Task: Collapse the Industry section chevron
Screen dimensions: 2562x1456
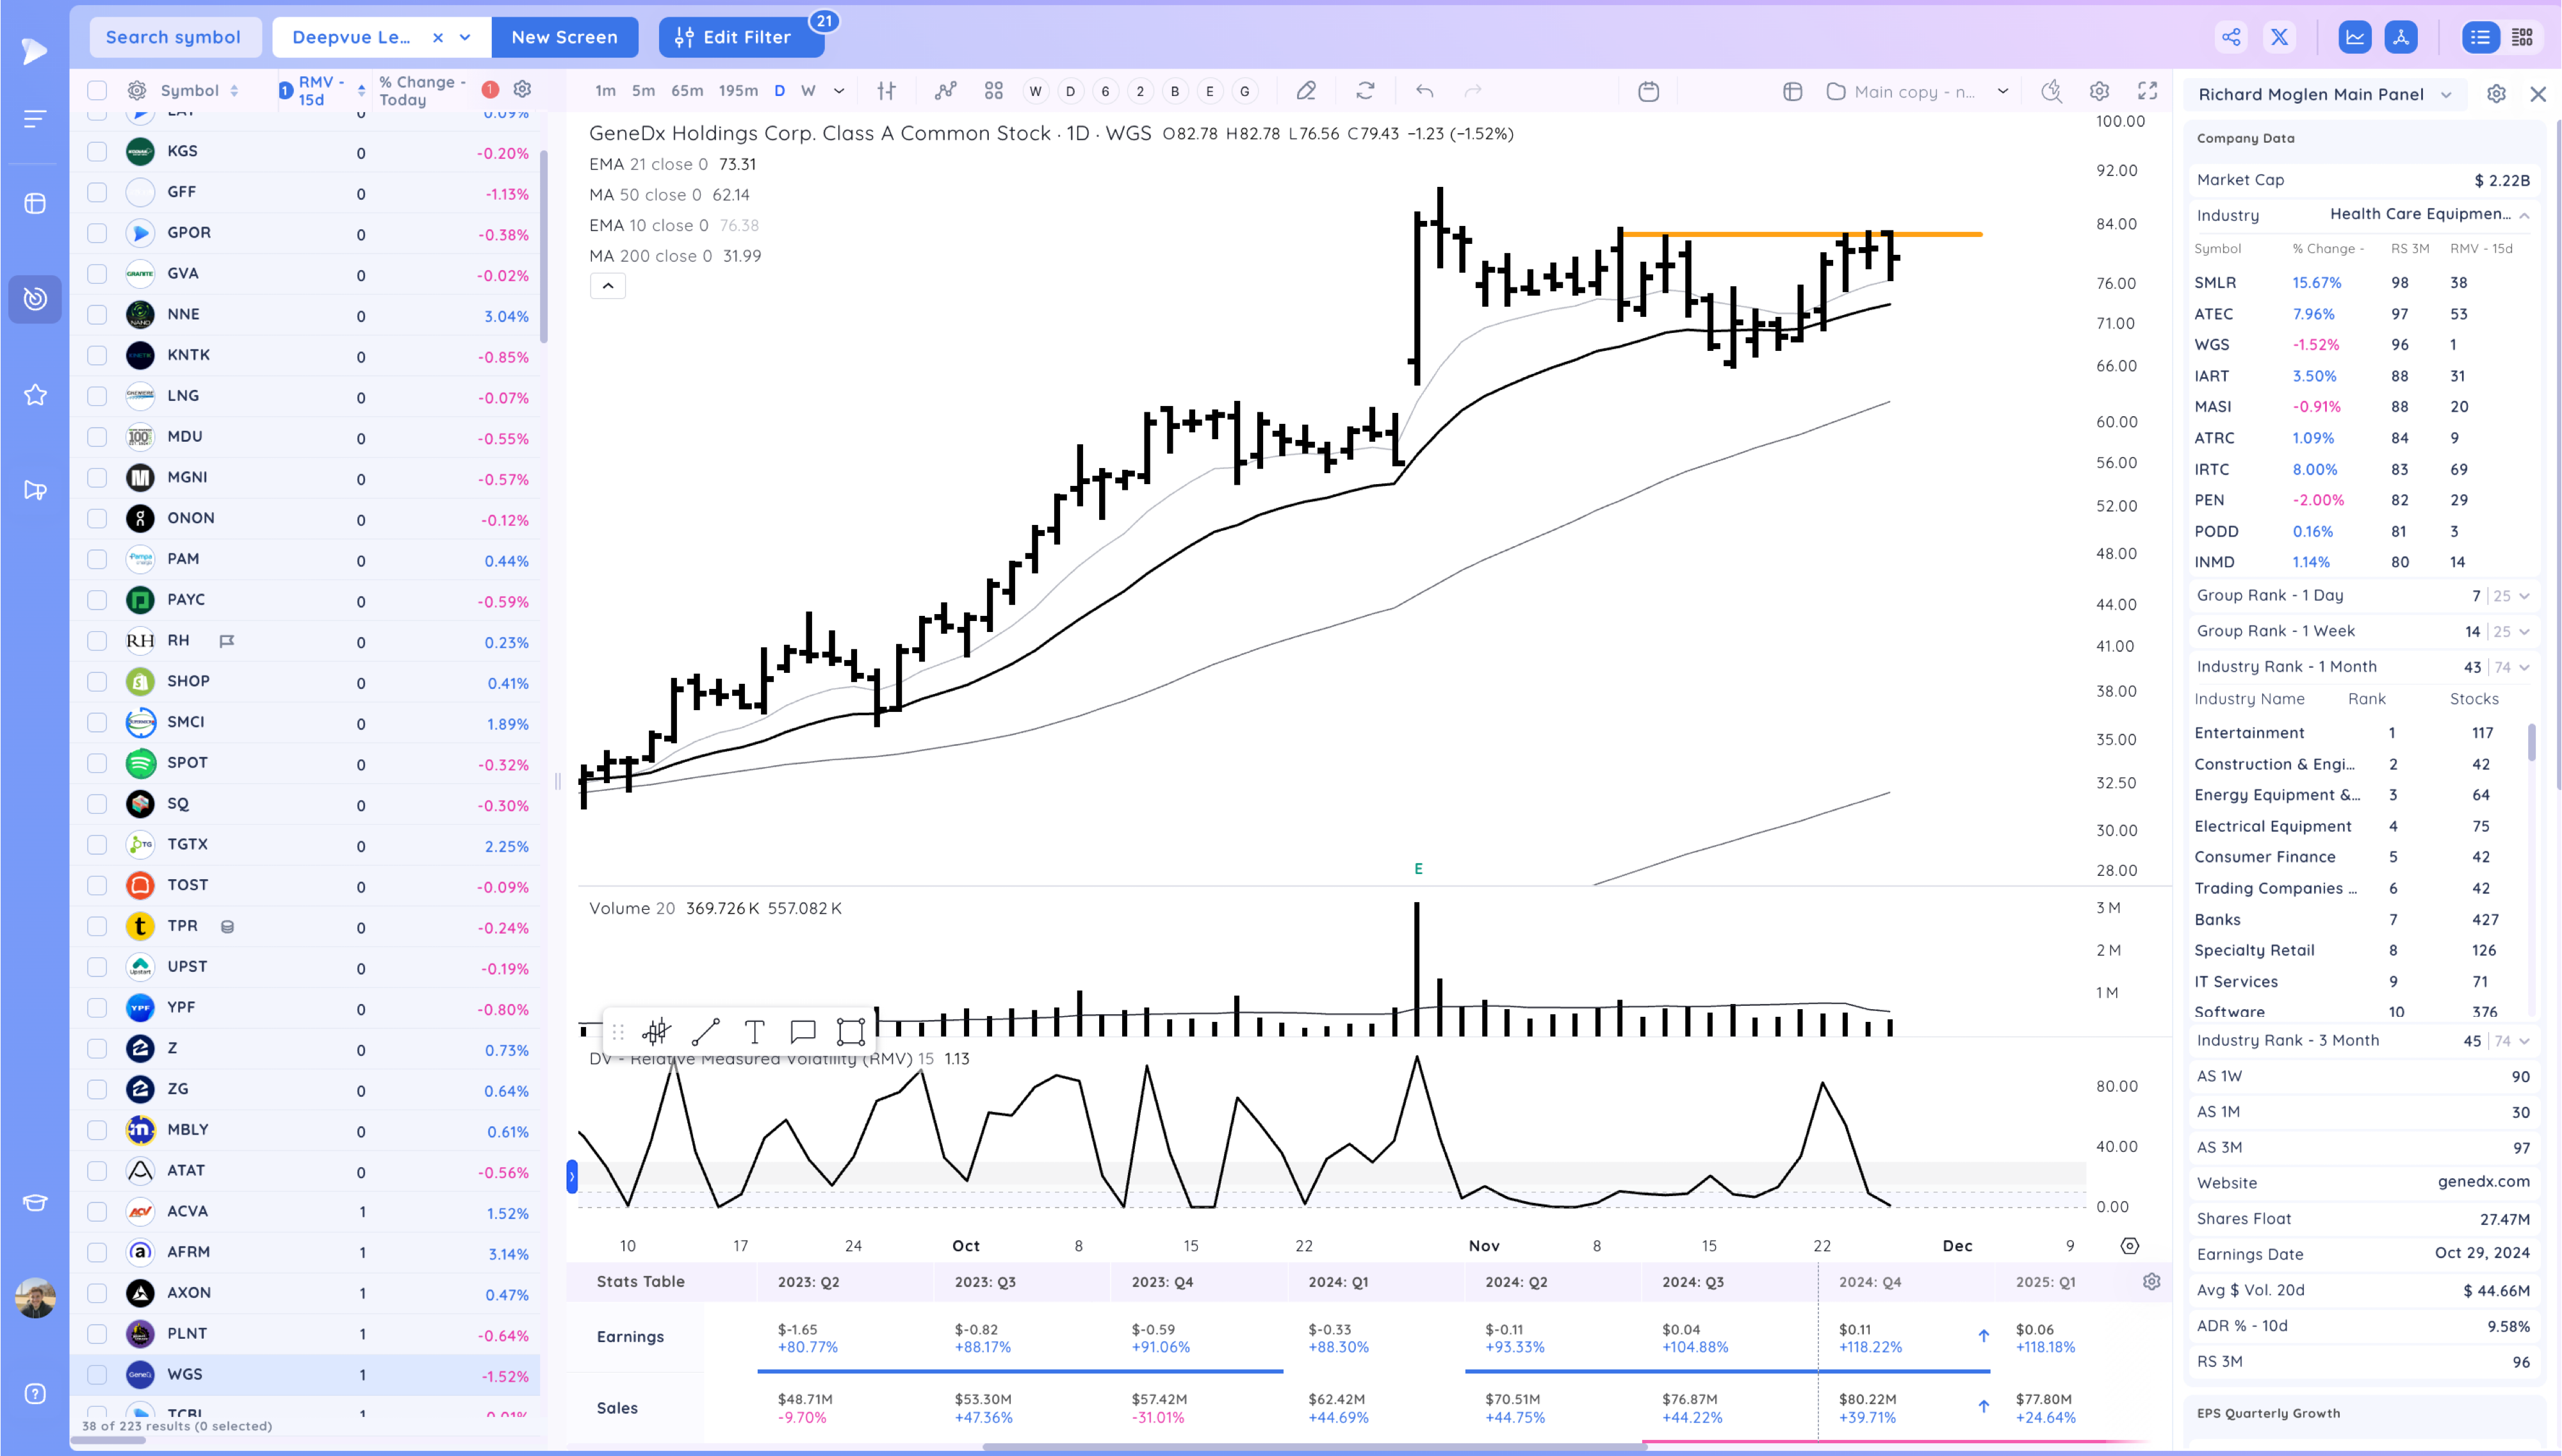Action: click(x=2524, y=215)
